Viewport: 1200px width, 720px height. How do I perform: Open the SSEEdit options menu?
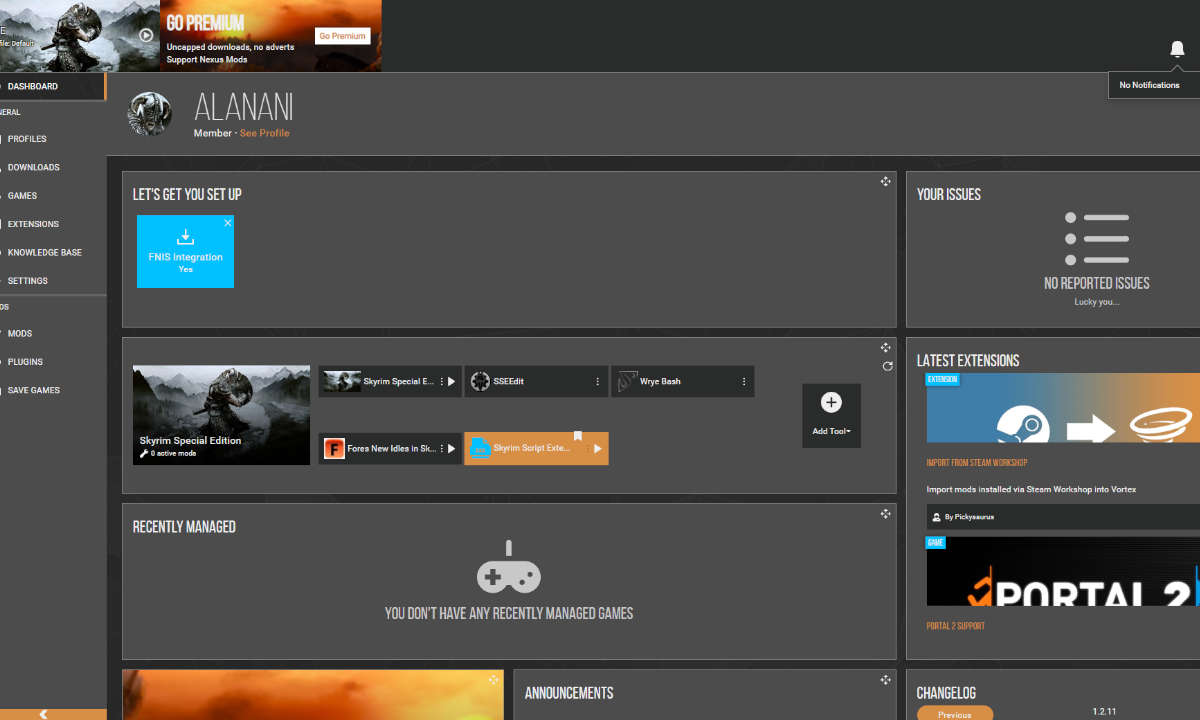pyautogui.click(x=597, y=381)
